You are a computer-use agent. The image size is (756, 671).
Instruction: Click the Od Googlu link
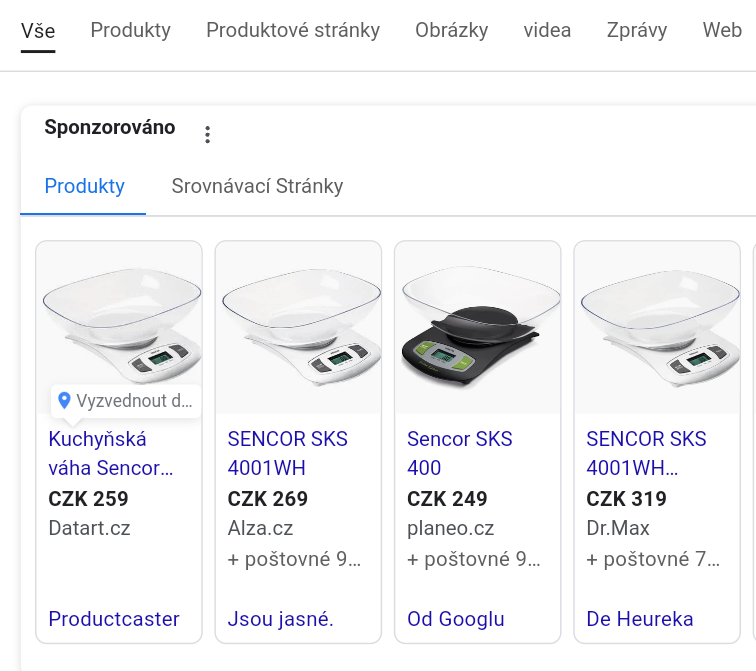tap(456, 619)
